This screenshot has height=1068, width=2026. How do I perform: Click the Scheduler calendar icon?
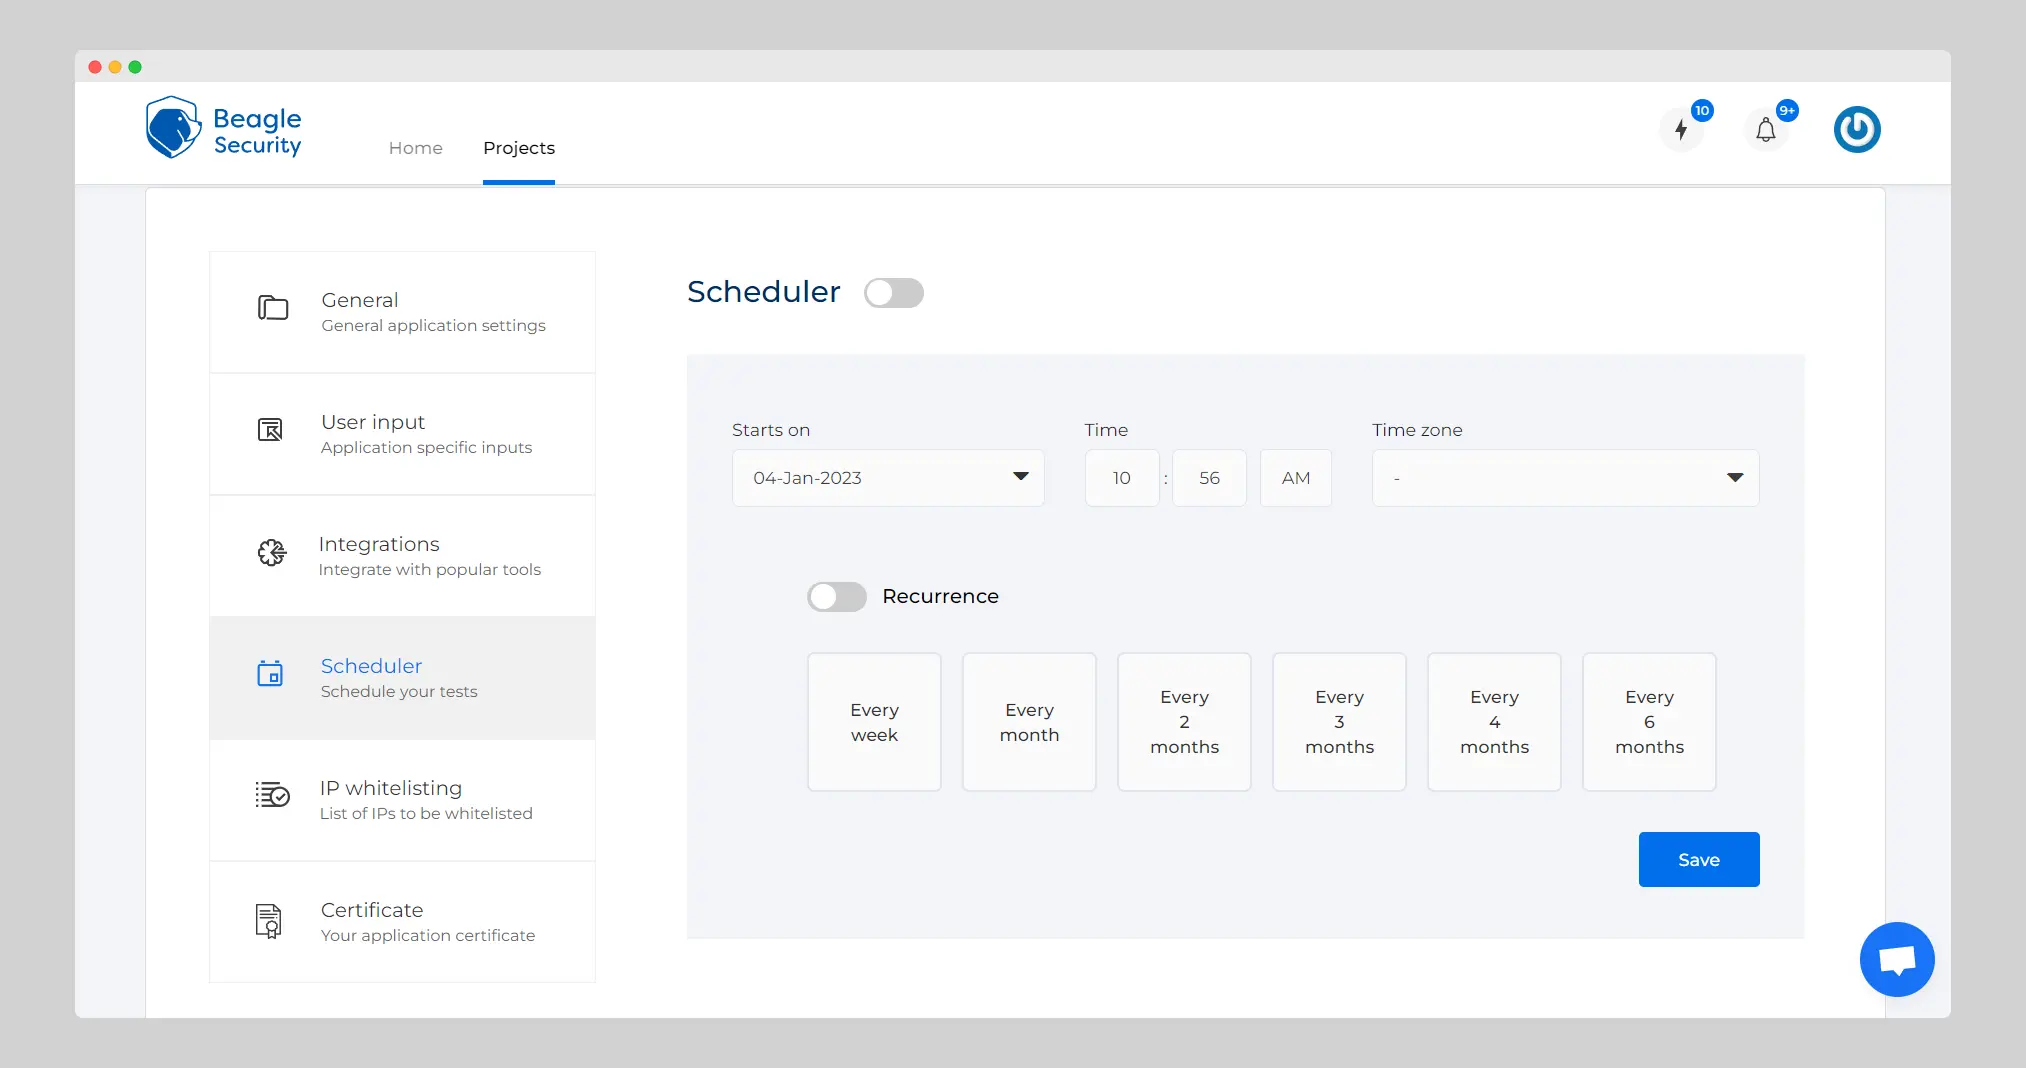click(270, 674)
